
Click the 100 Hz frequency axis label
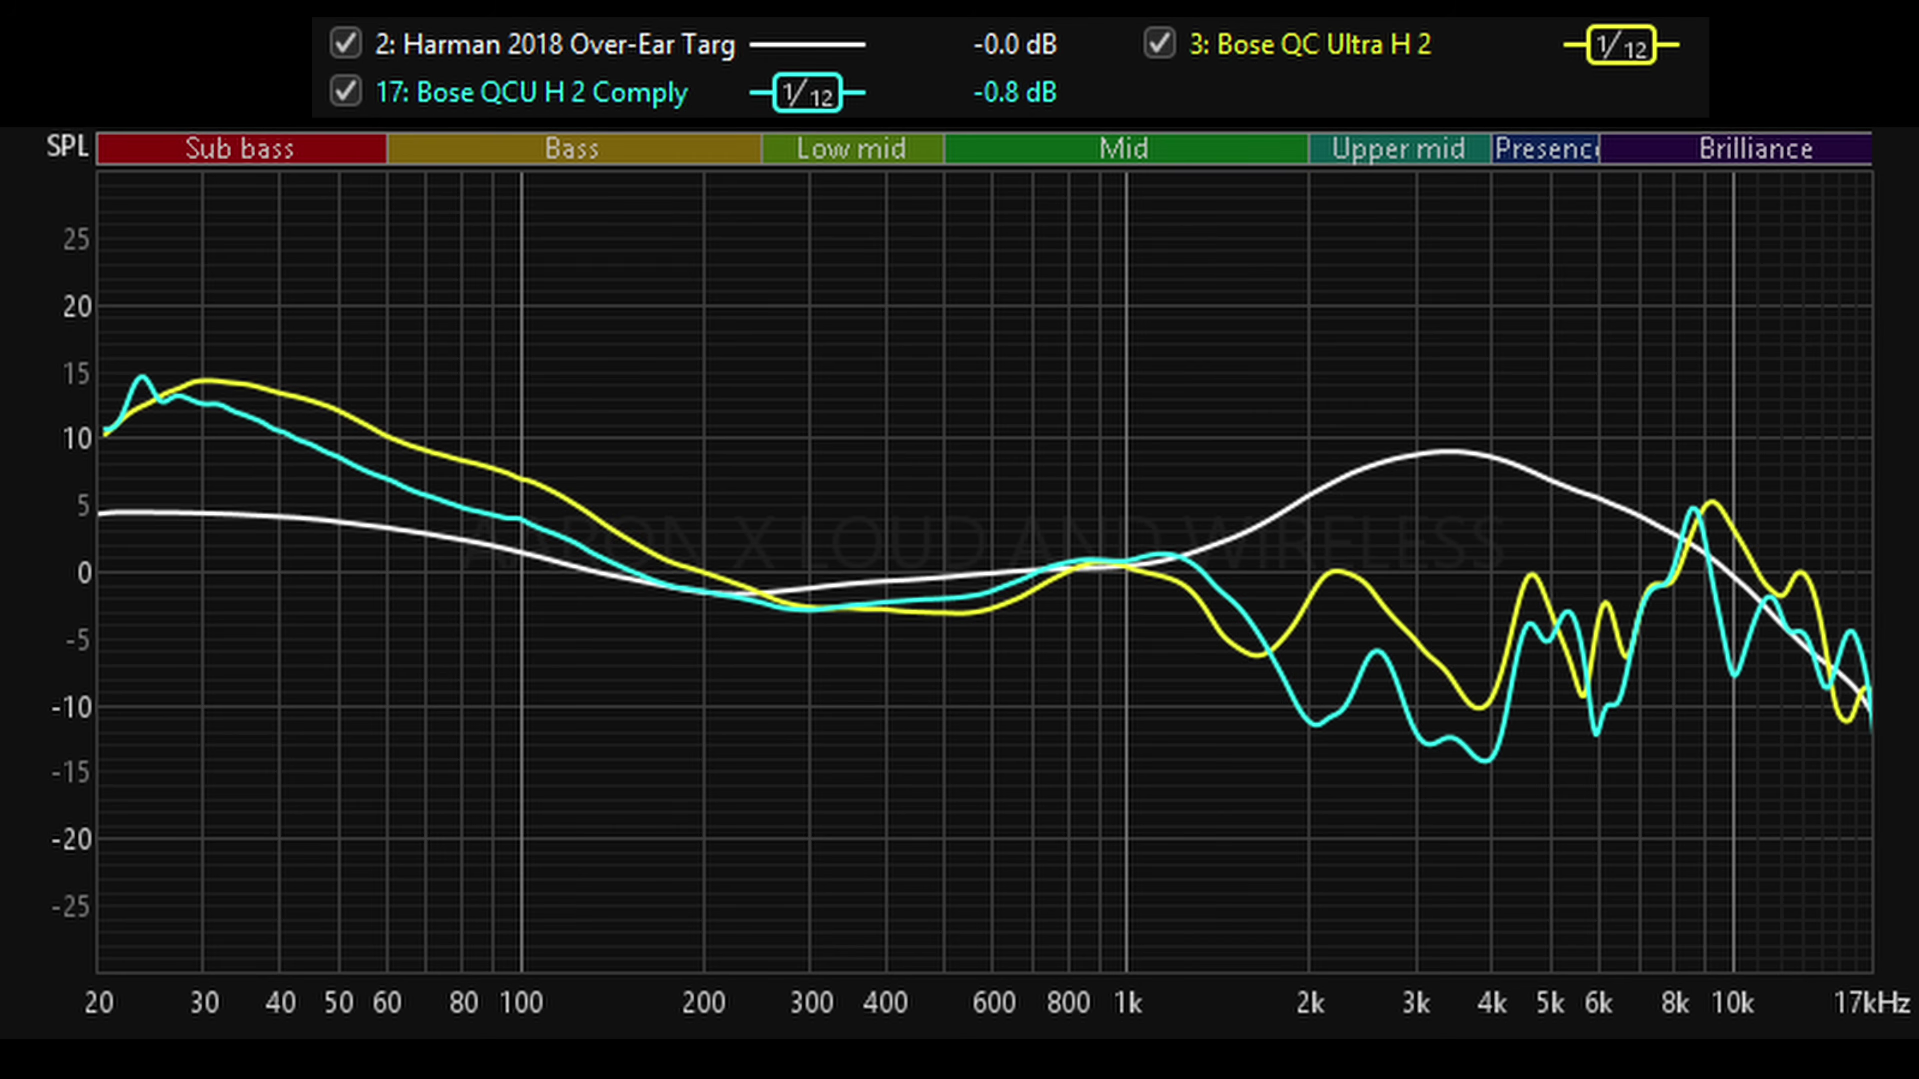(521, 1003)
